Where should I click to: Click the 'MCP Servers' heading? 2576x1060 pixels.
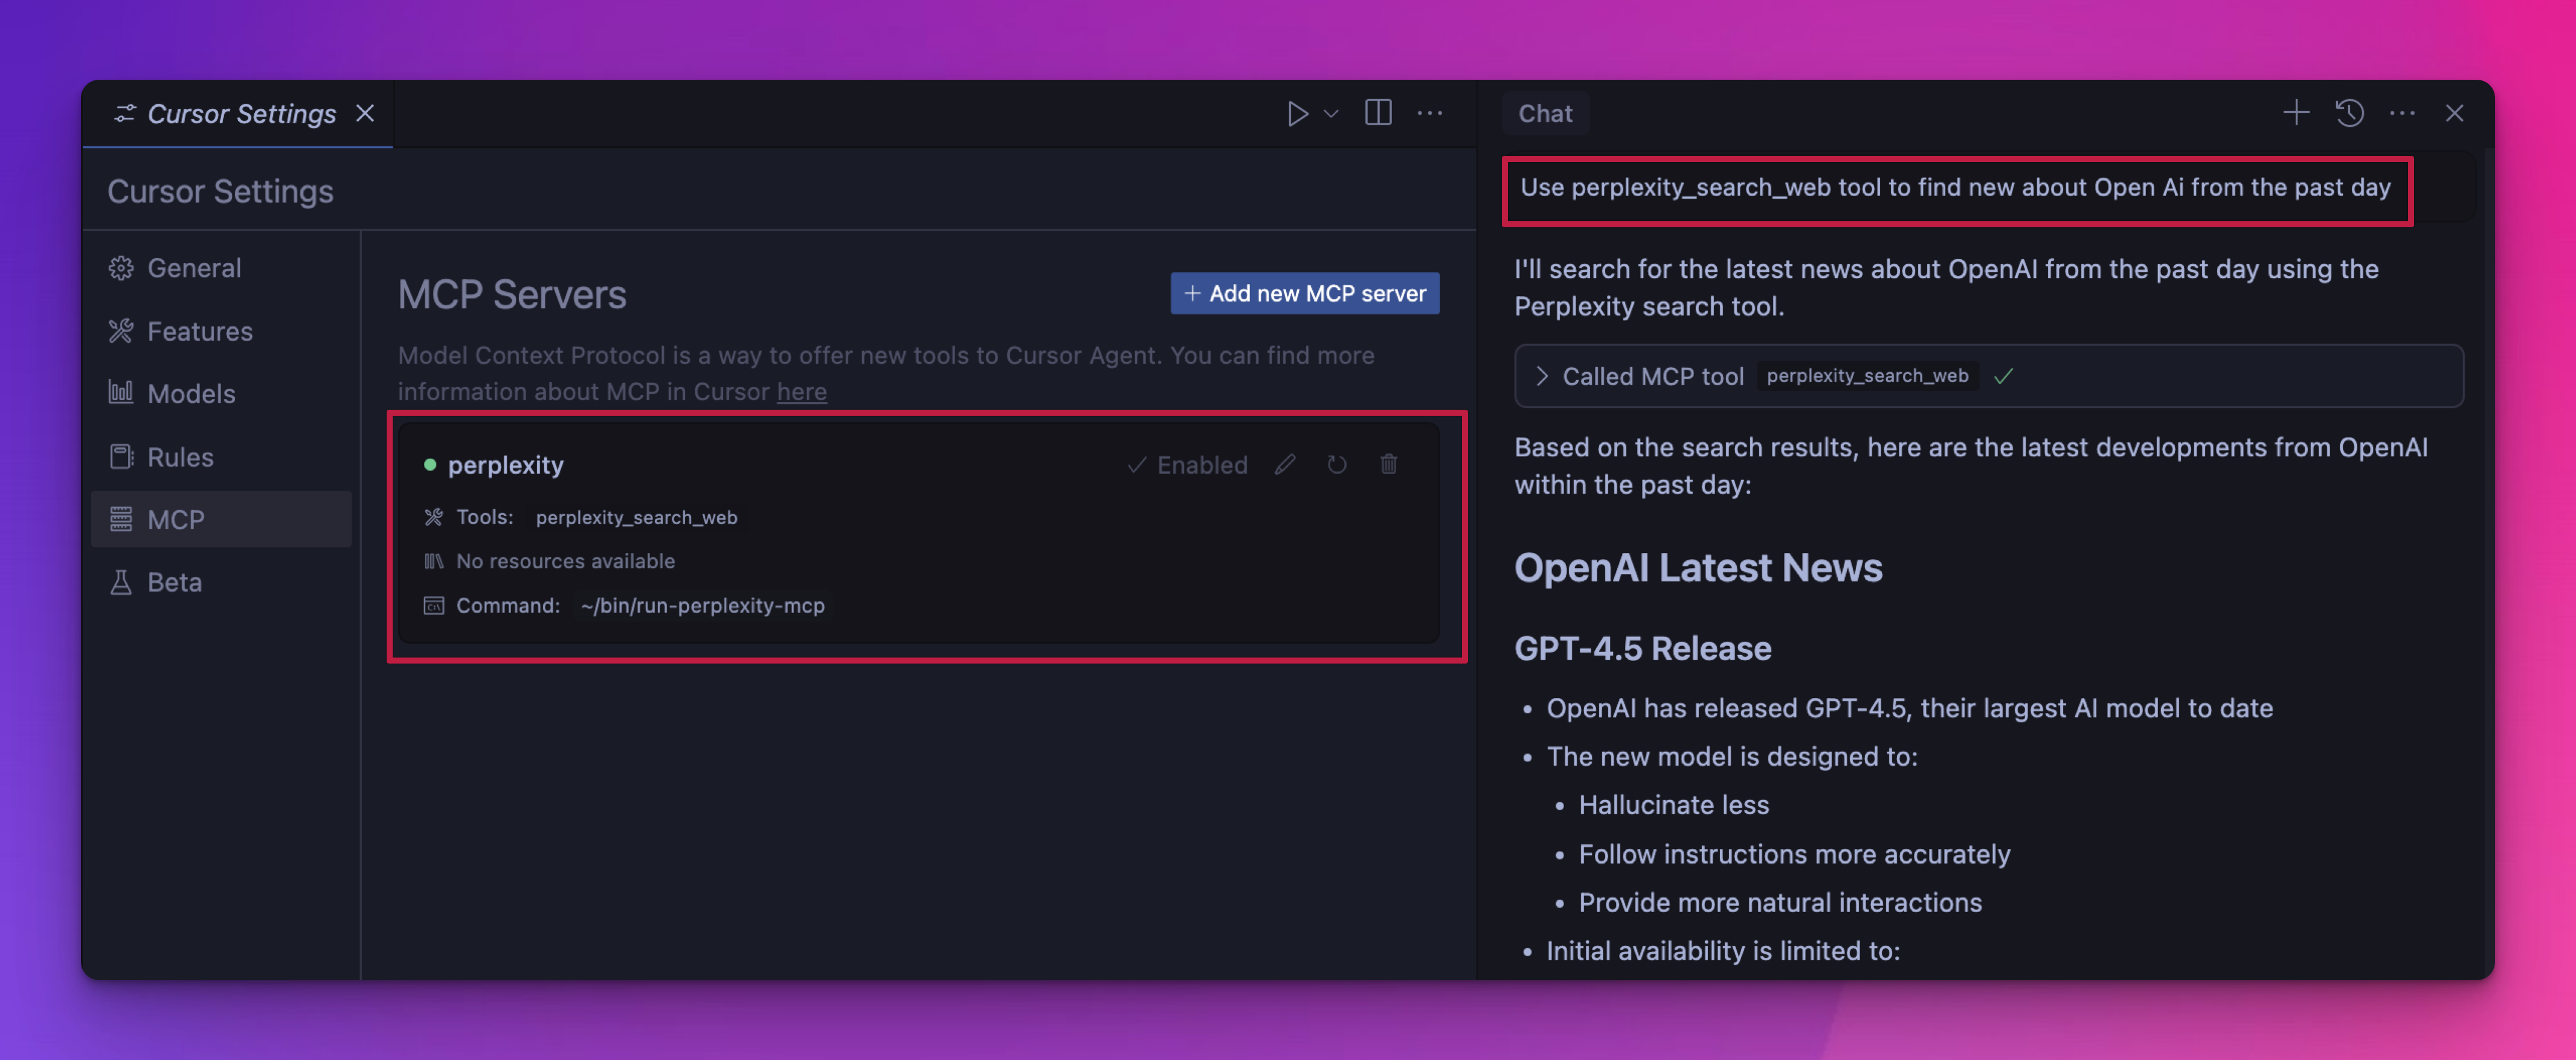[x=512, y=295]
